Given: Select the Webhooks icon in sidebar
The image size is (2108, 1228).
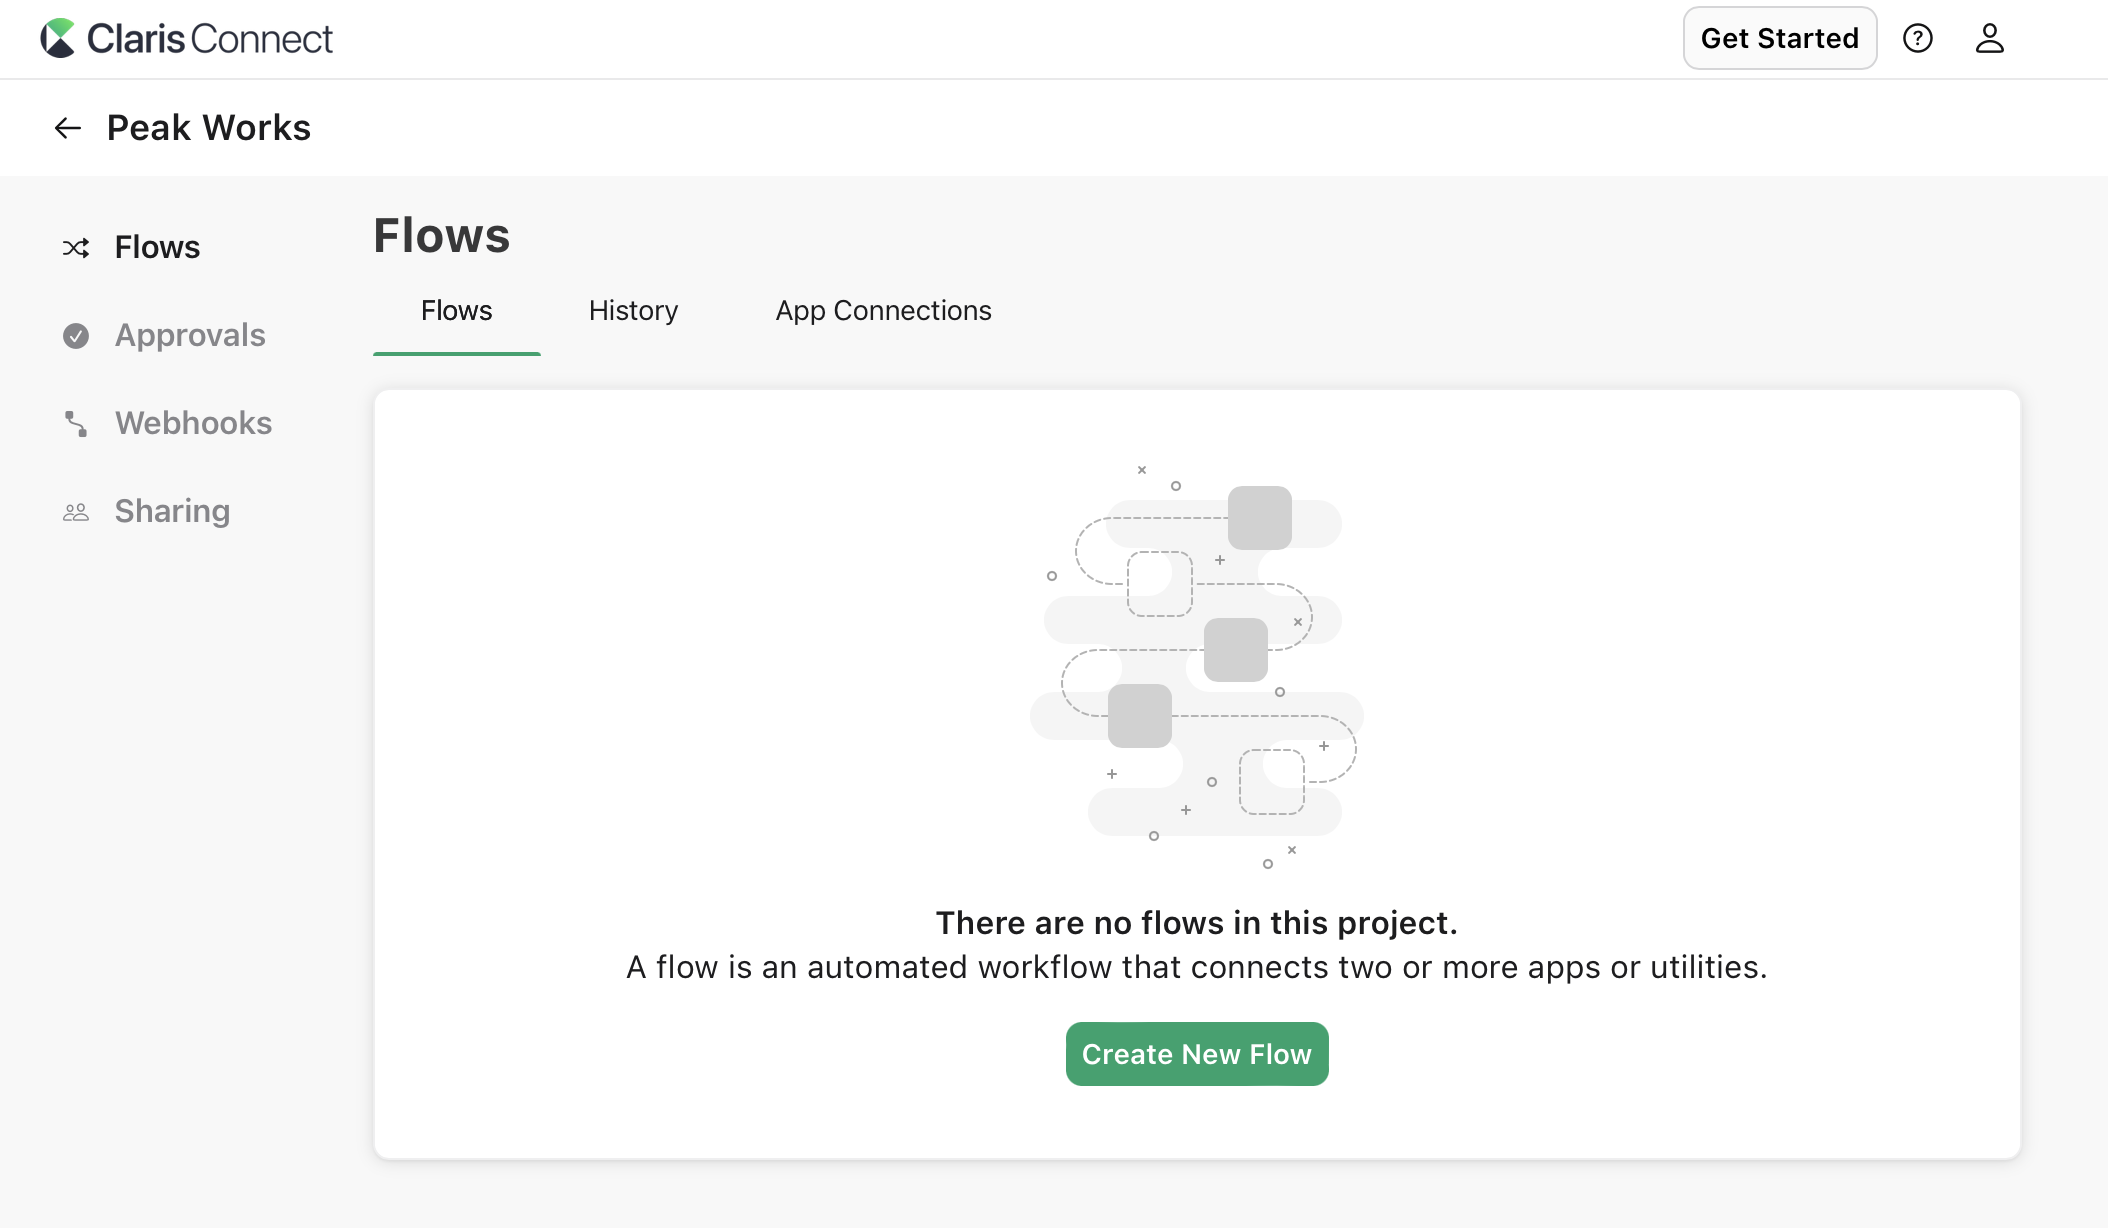Looking at the screenshot, I should tap(76, 424).
